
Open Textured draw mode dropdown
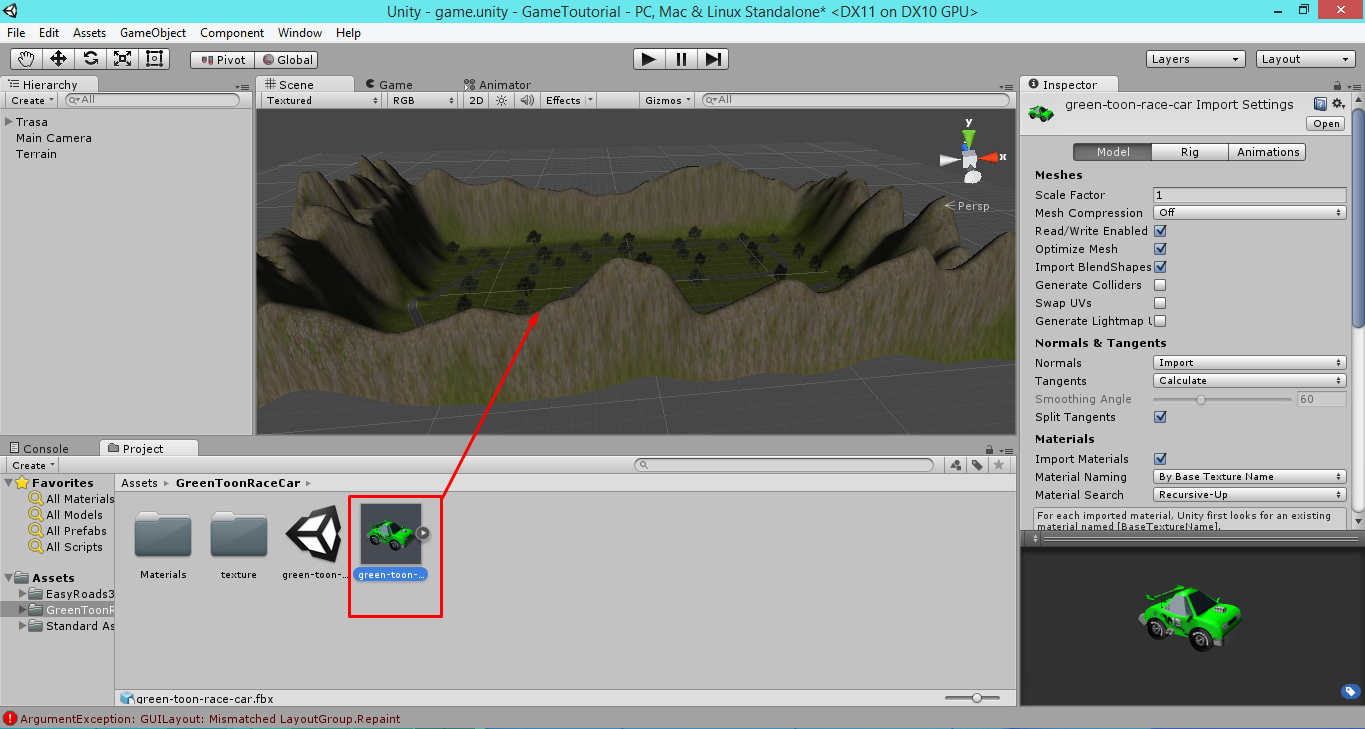tap(322, 100)
